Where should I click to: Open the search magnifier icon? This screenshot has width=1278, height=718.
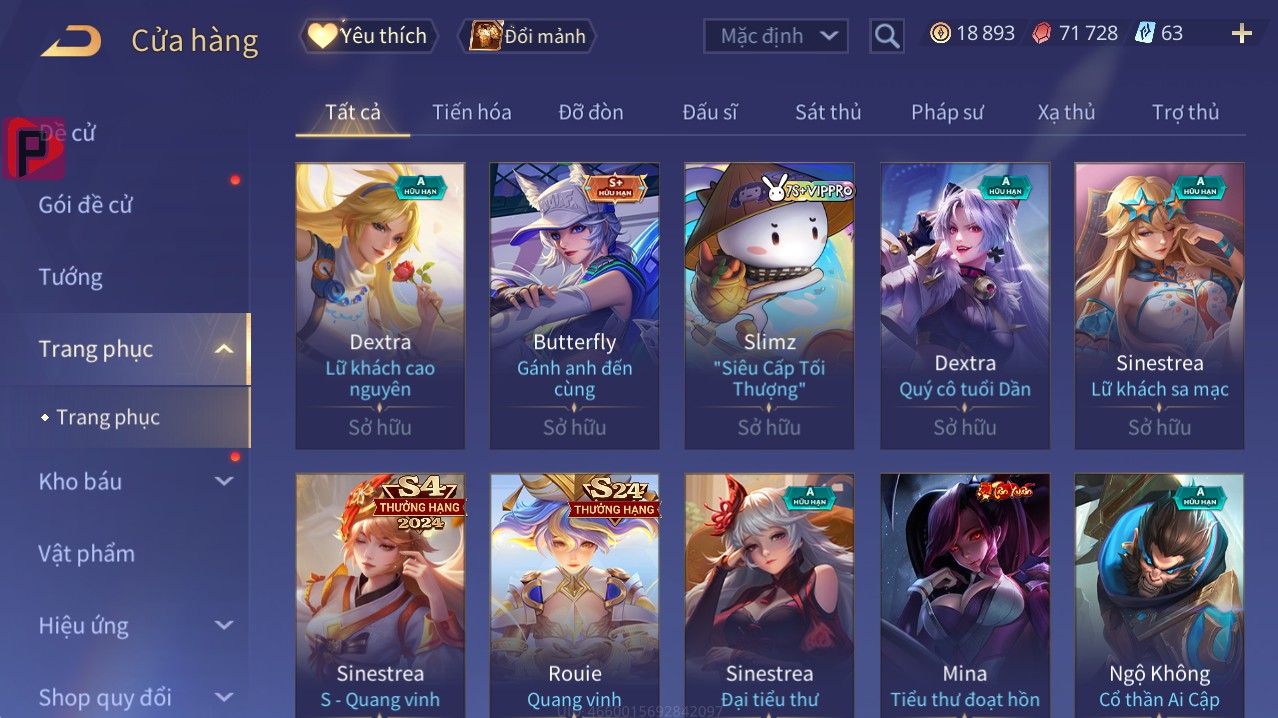pos(887,36)
